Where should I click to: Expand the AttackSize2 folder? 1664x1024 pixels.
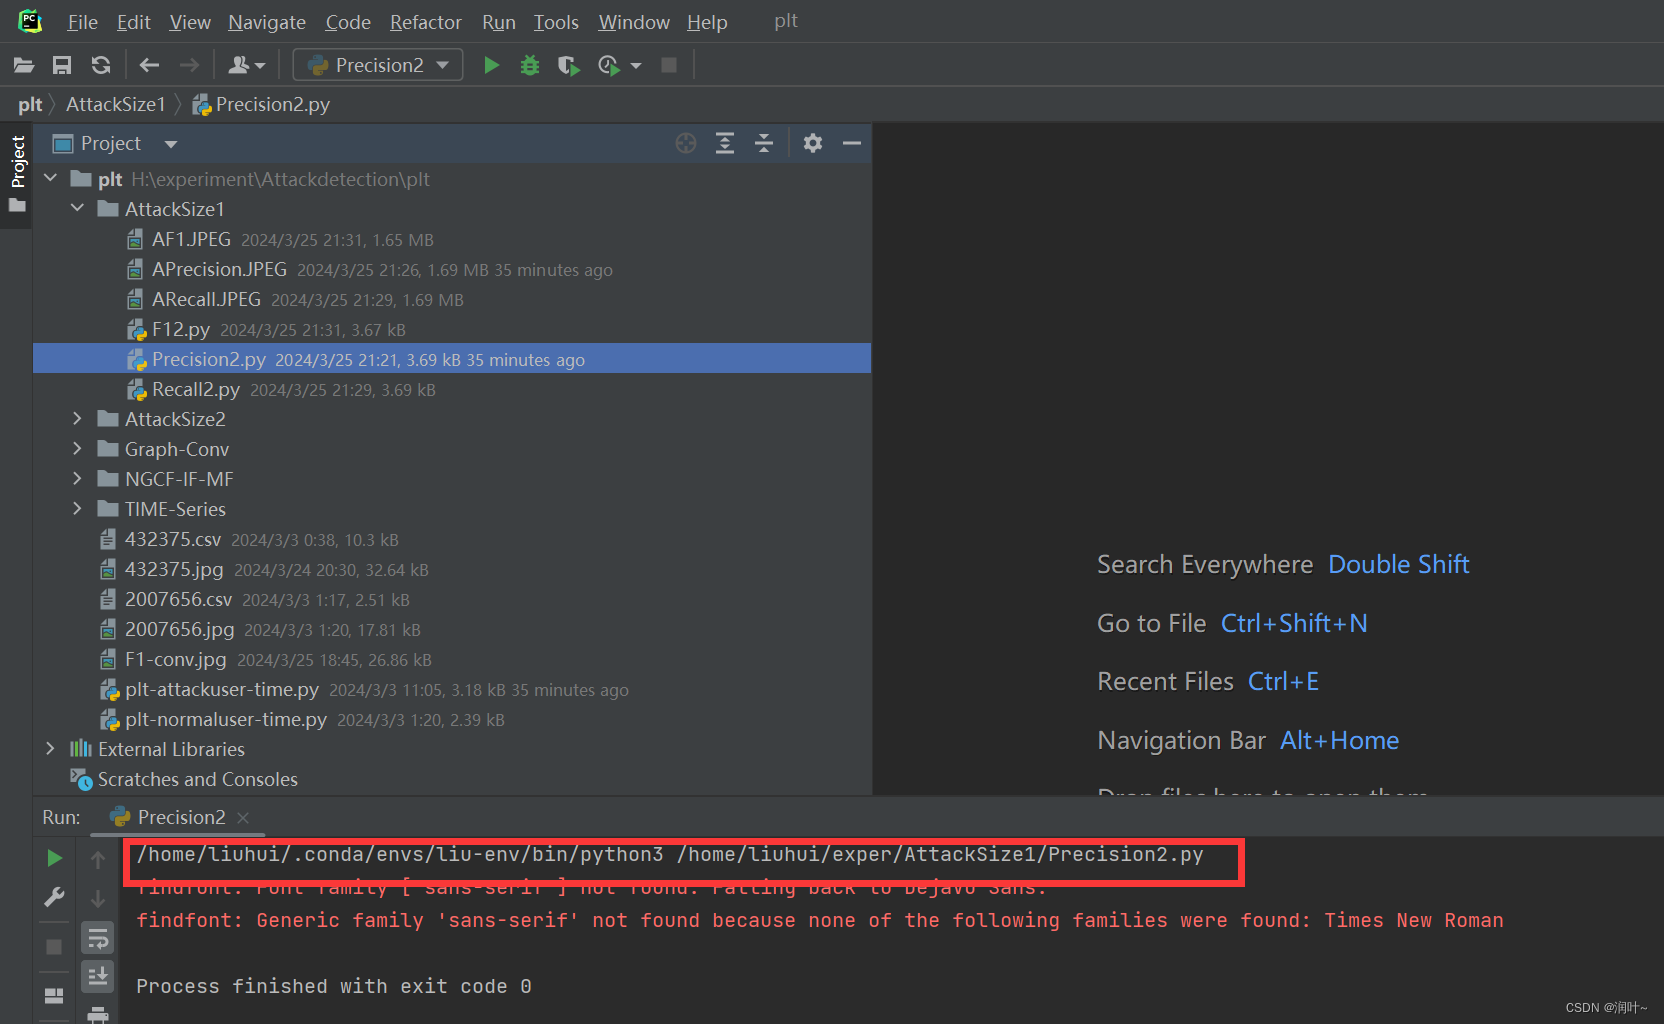(78, 419)
